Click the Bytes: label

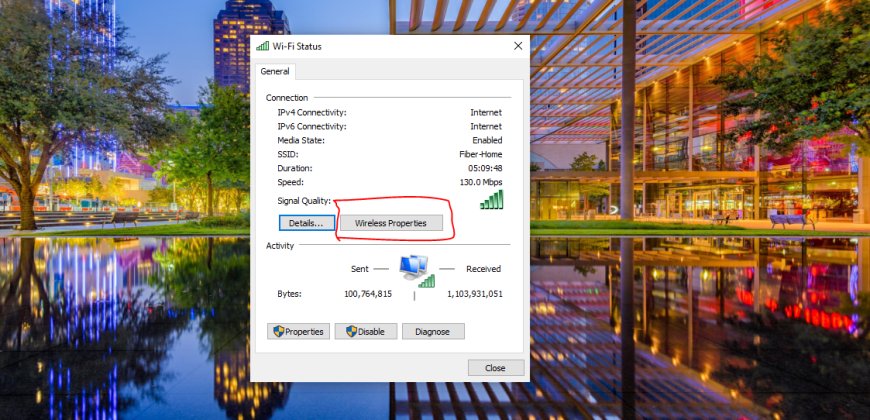[x=290, y=294]
